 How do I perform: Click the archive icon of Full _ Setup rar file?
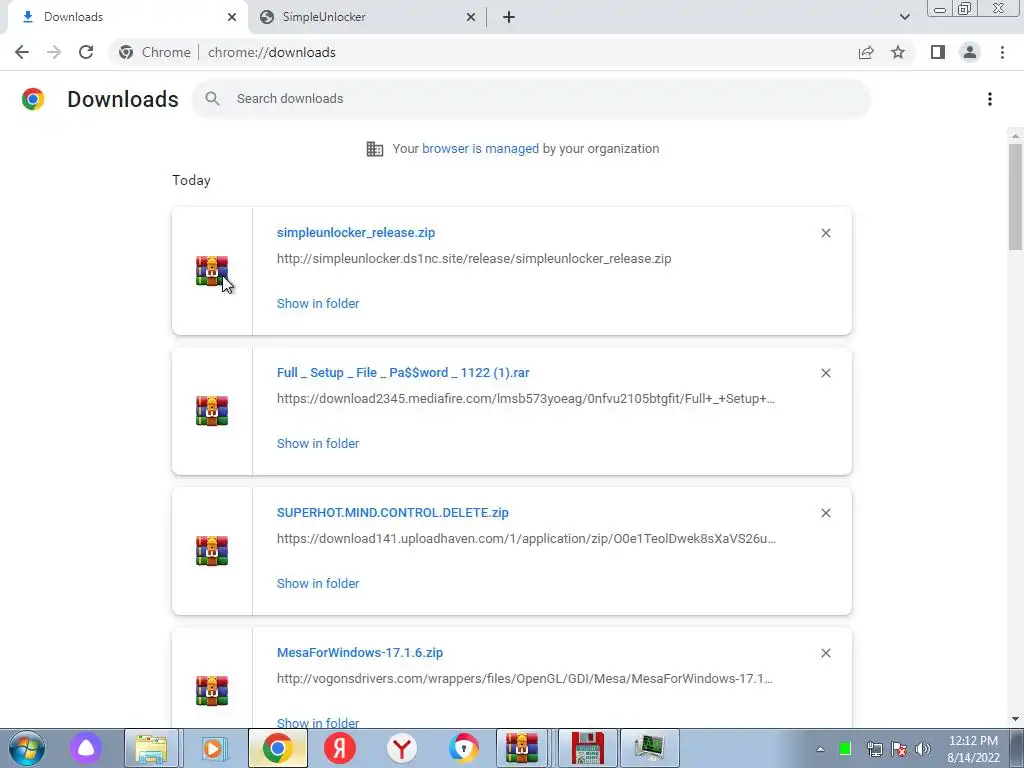point(212,411)
